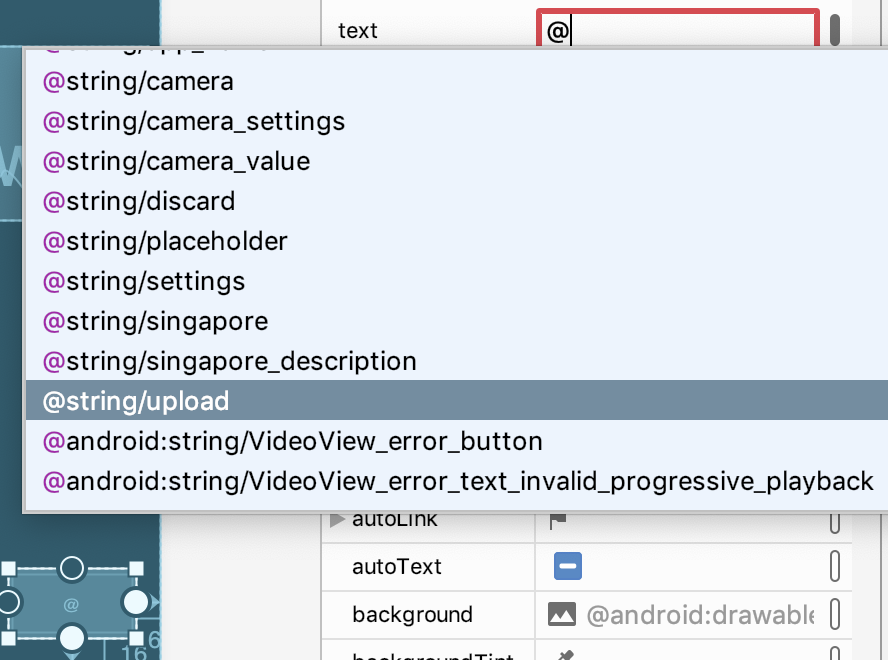Expand the autoLink attribute row
This screenshot has height=660, width=888.
click(x=337, y=519)
